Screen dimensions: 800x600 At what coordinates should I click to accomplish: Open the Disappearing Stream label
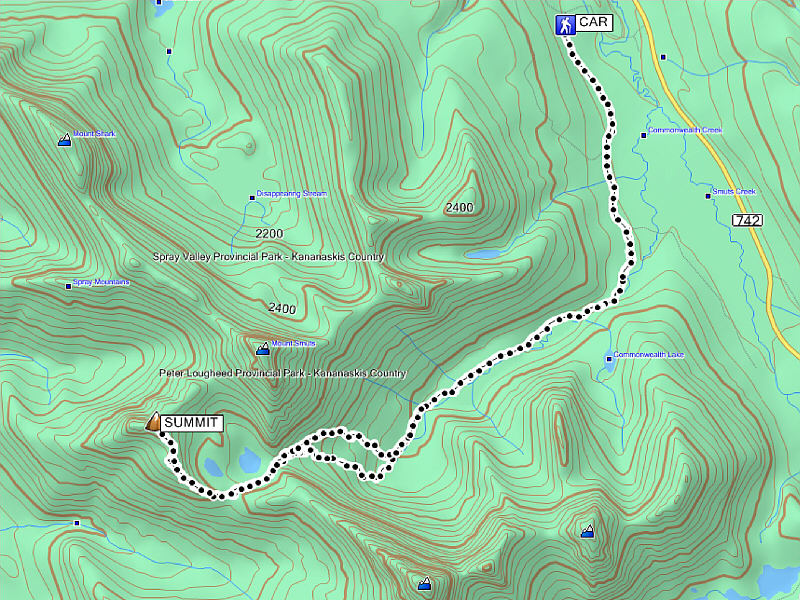(291, 194)
